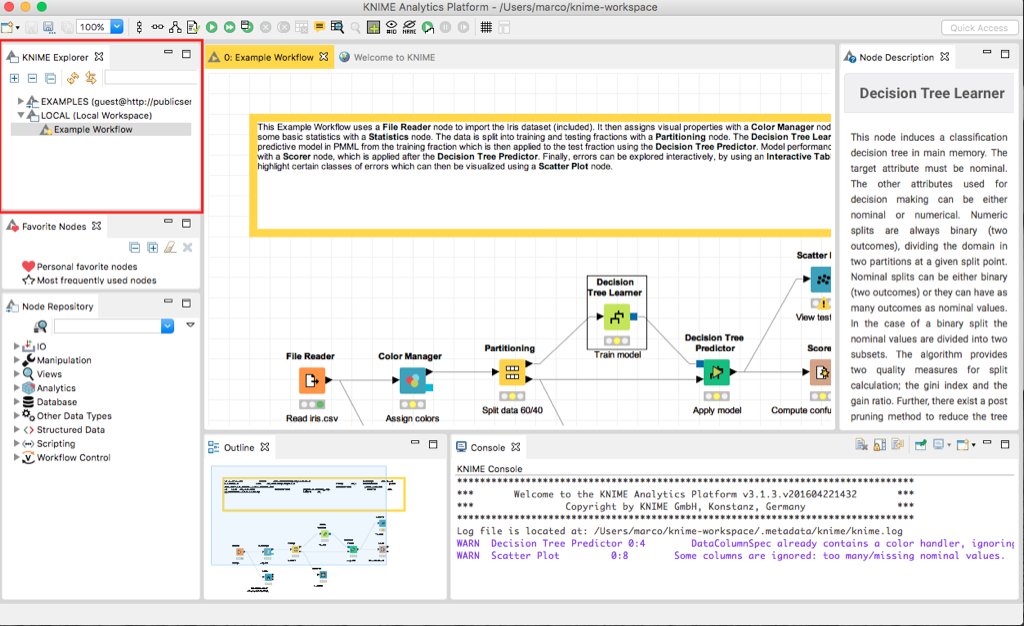Open the zoom level dropdown
Screen dimensions: 1024x626
tap(116, 27)
